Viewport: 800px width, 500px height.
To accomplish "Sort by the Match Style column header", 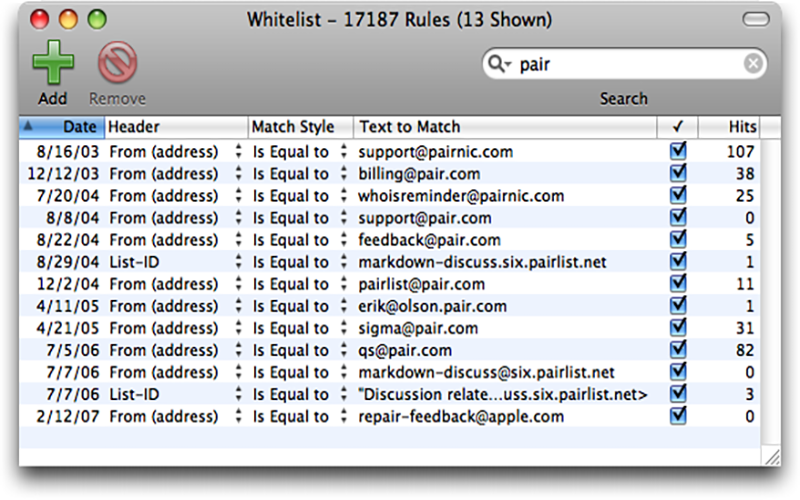I will [x=301, y=127].
